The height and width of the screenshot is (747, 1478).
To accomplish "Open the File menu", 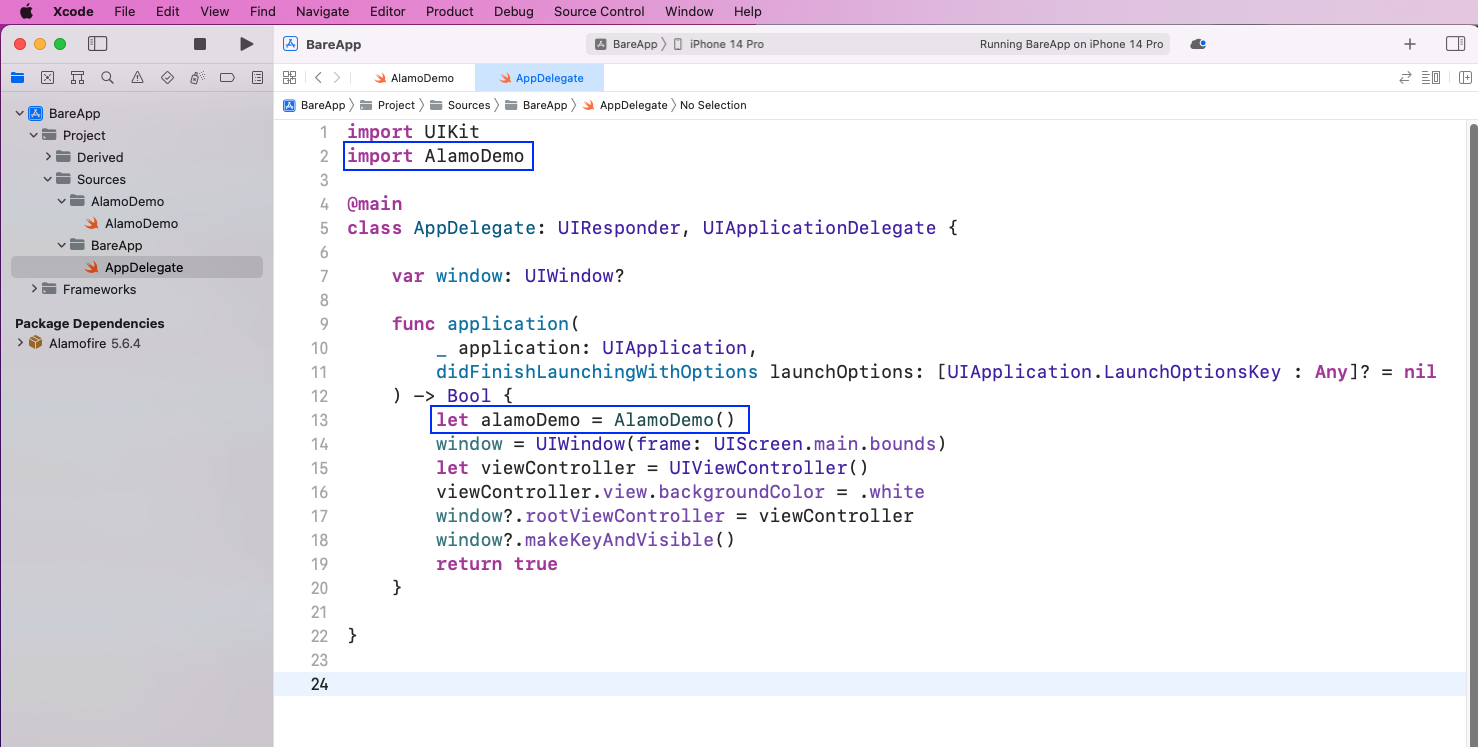I will click(124, 12).
